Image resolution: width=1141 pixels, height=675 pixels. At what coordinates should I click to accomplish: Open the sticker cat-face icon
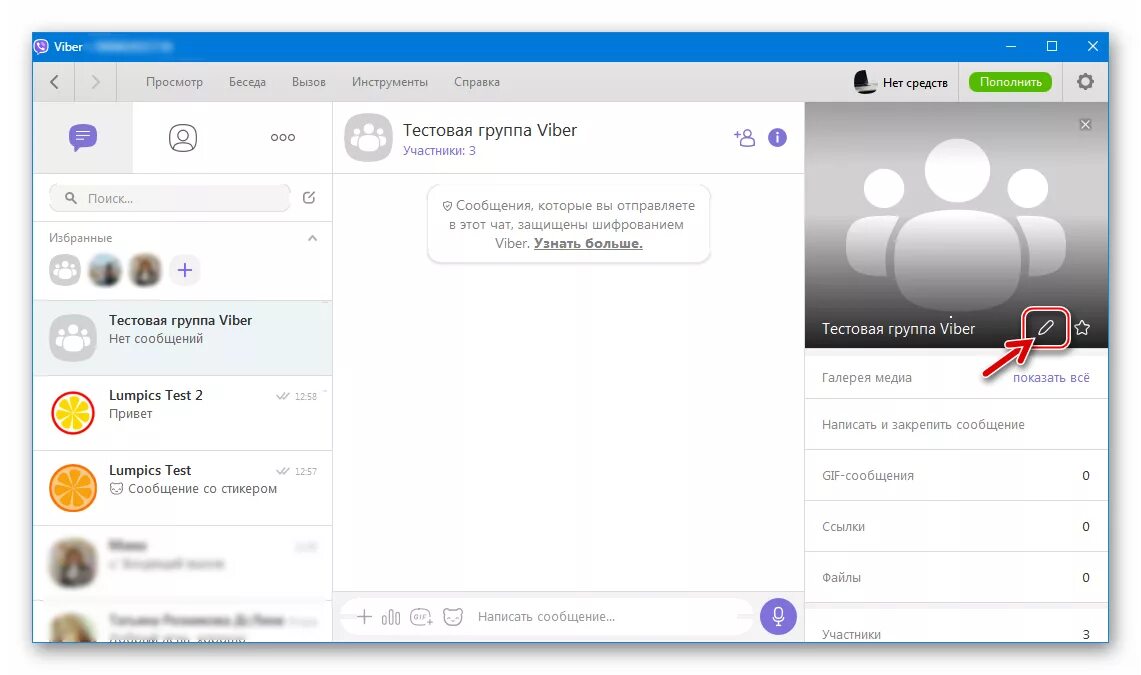pos(453,617)
